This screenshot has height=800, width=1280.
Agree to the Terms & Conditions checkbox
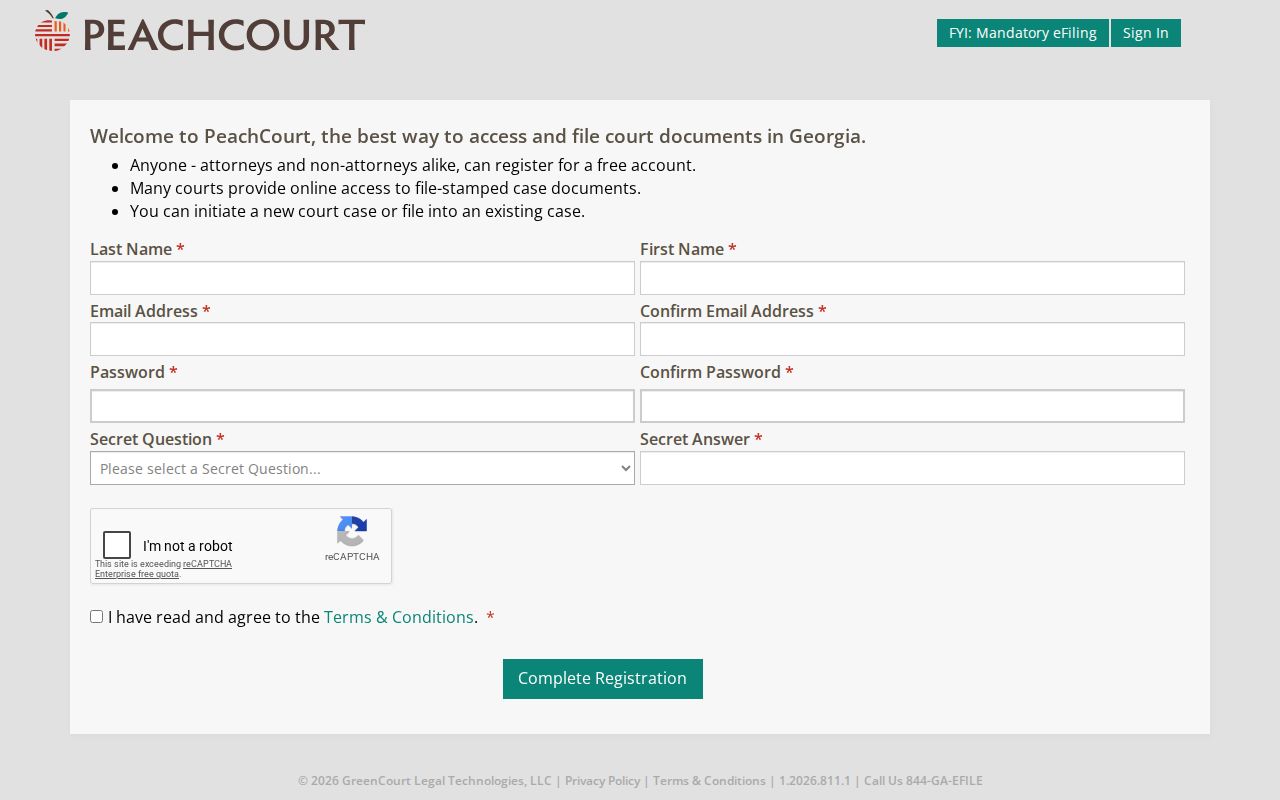click(x=97, y=617)
